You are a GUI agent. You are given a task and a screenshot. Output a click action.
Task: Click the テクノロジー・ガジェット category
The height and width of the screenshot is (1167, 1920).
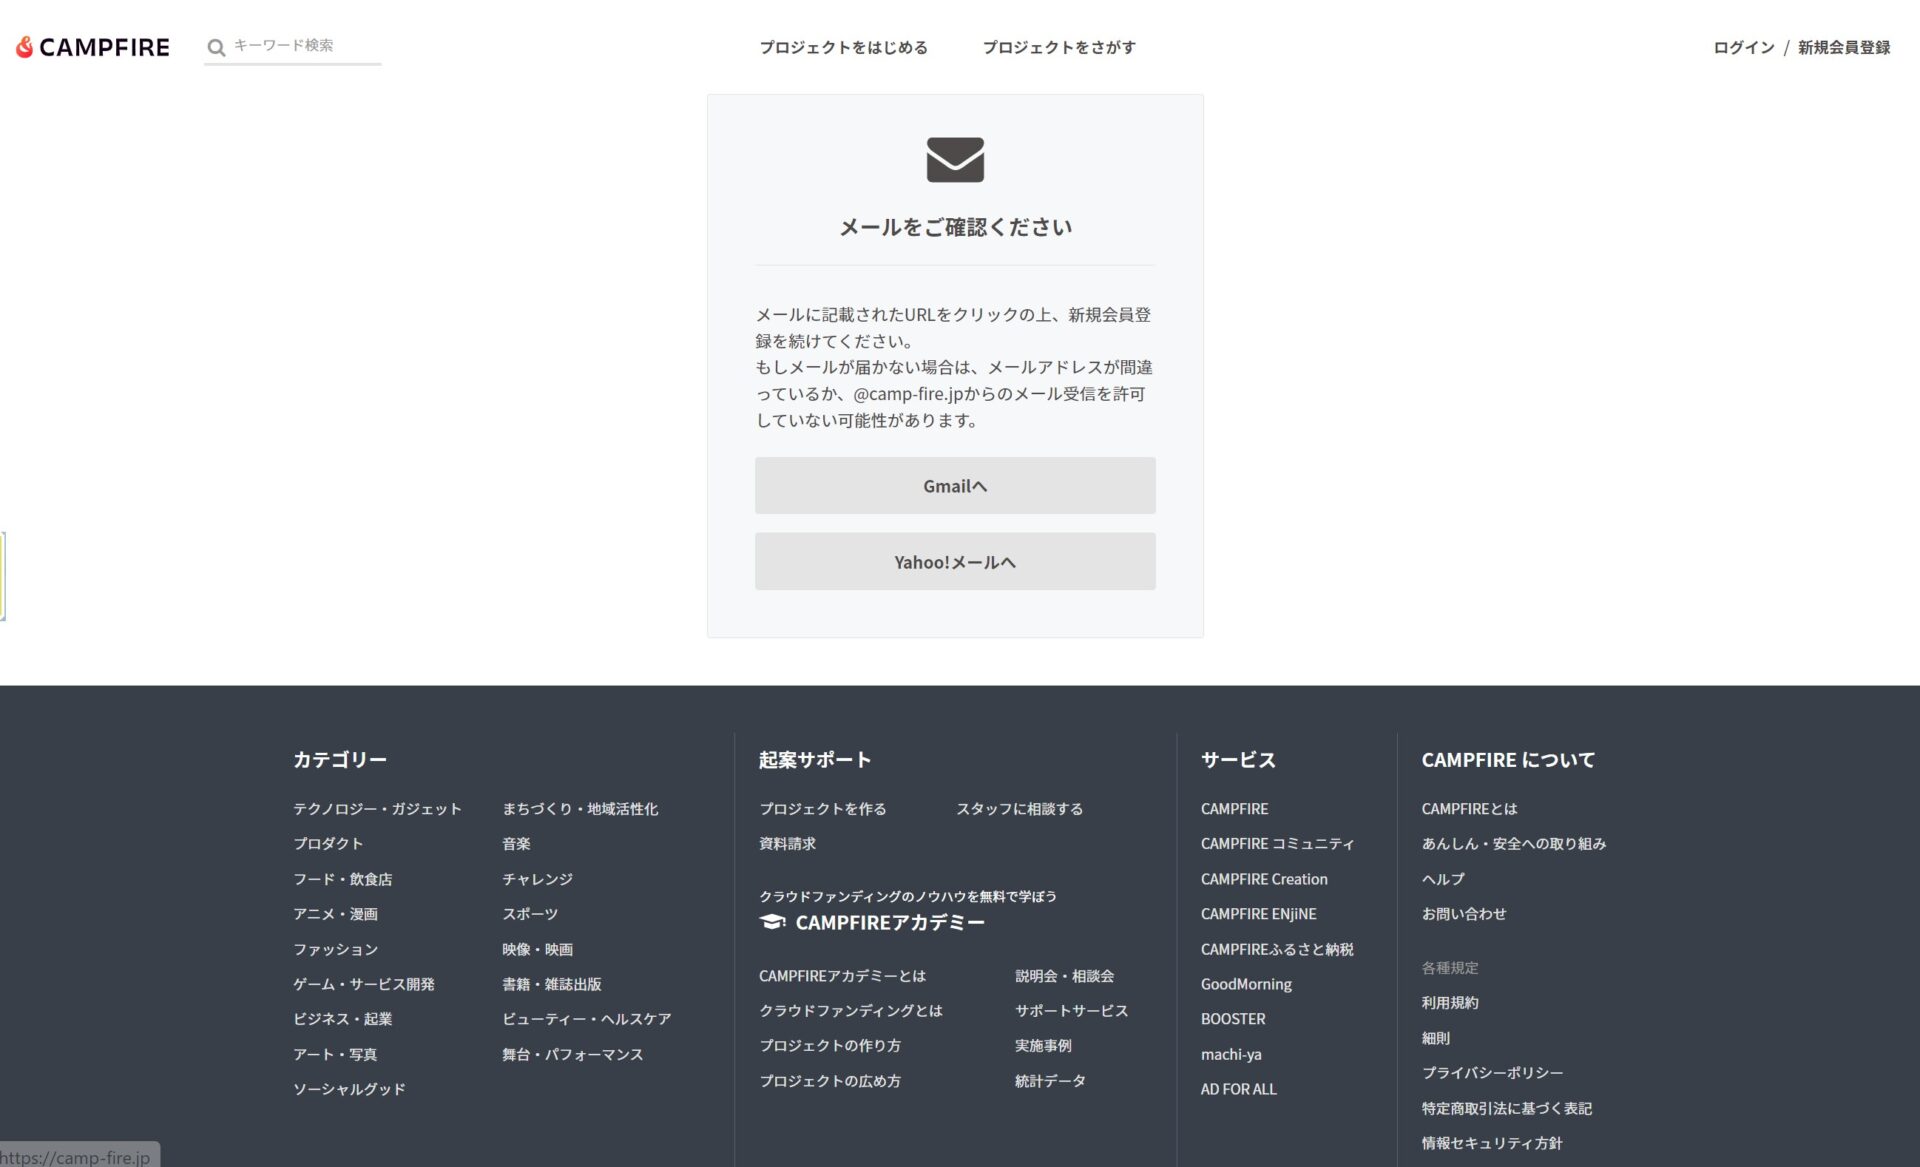(377, 808)
